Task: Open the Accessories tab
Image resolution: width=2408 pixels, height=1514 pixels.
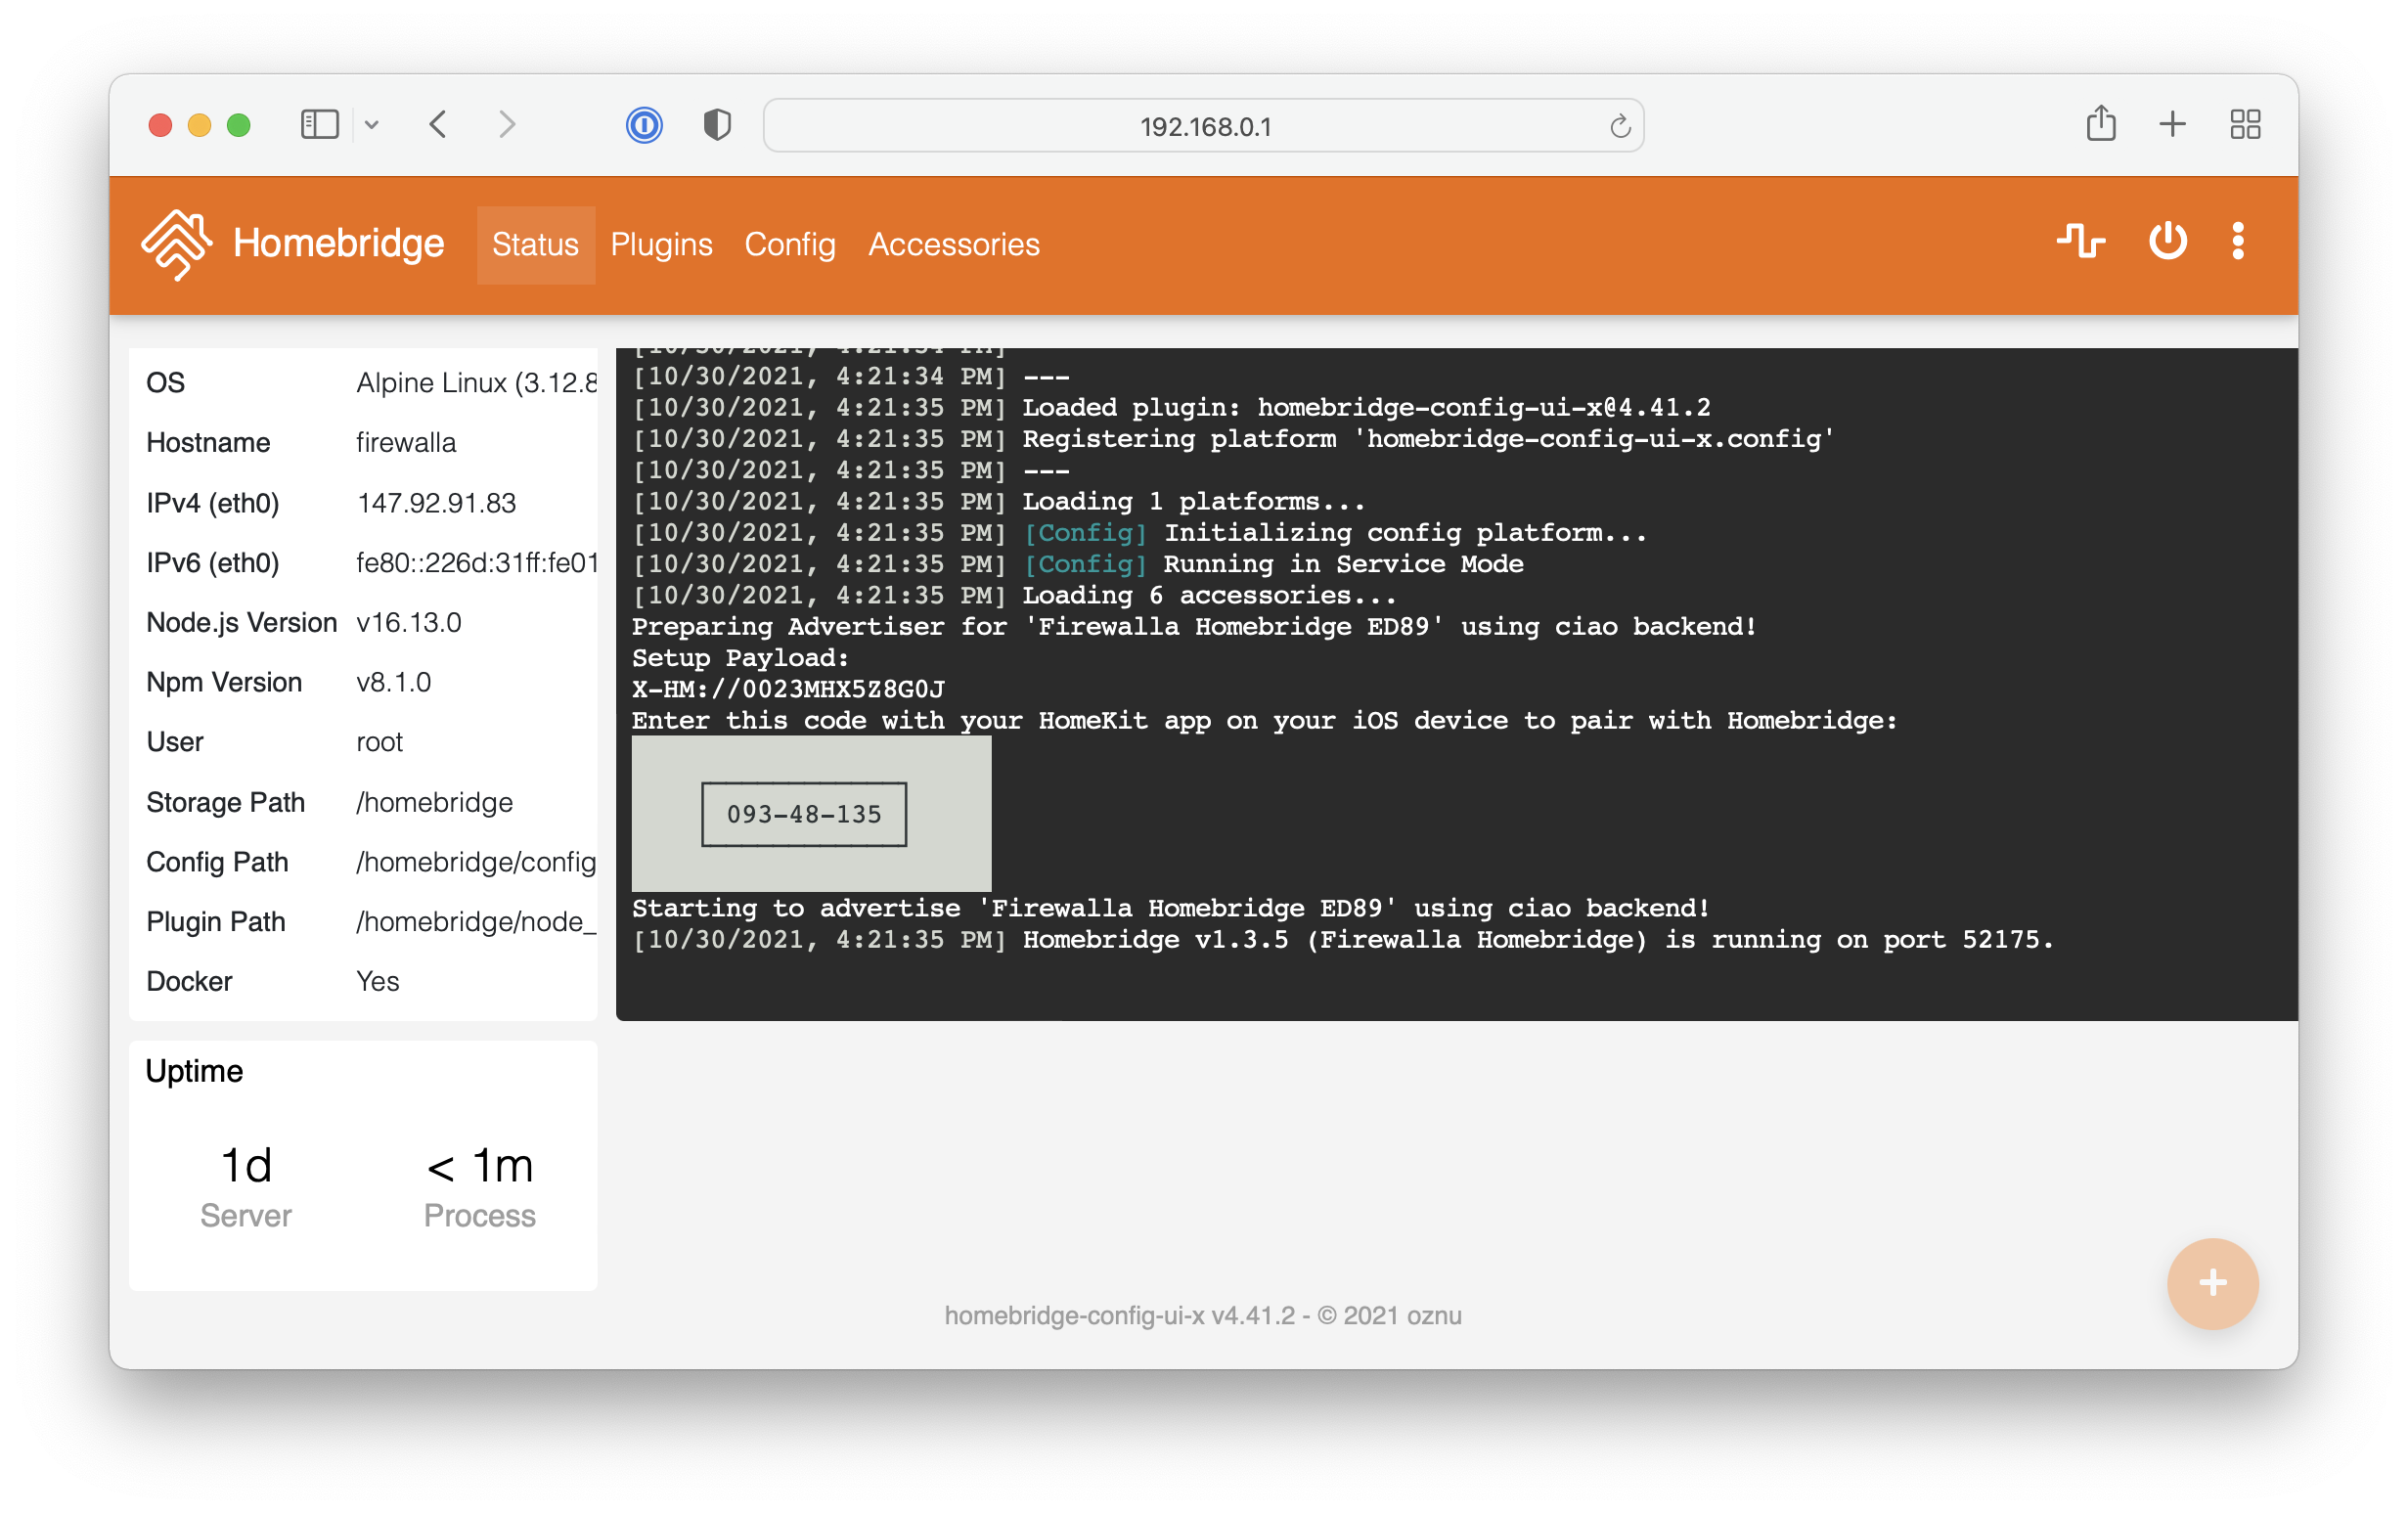Action: 954,245
